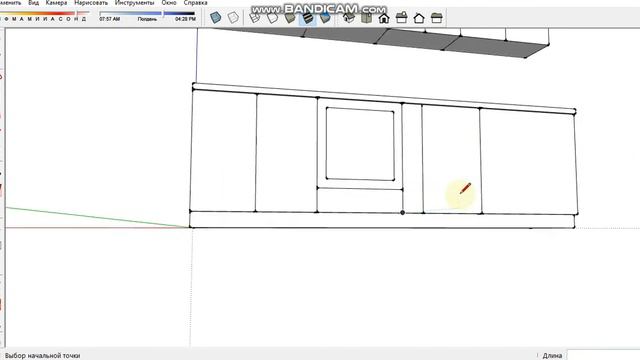Viewport: 640px width, 360px height.
Task: Switch to Wireframe face style
Action: [255, 18]
